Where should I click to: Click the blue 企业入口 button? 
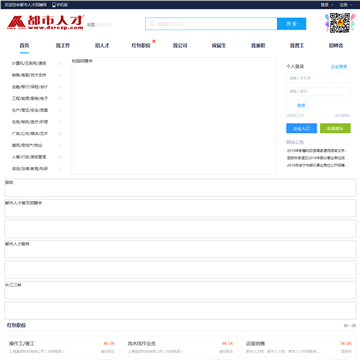point(301,128)
